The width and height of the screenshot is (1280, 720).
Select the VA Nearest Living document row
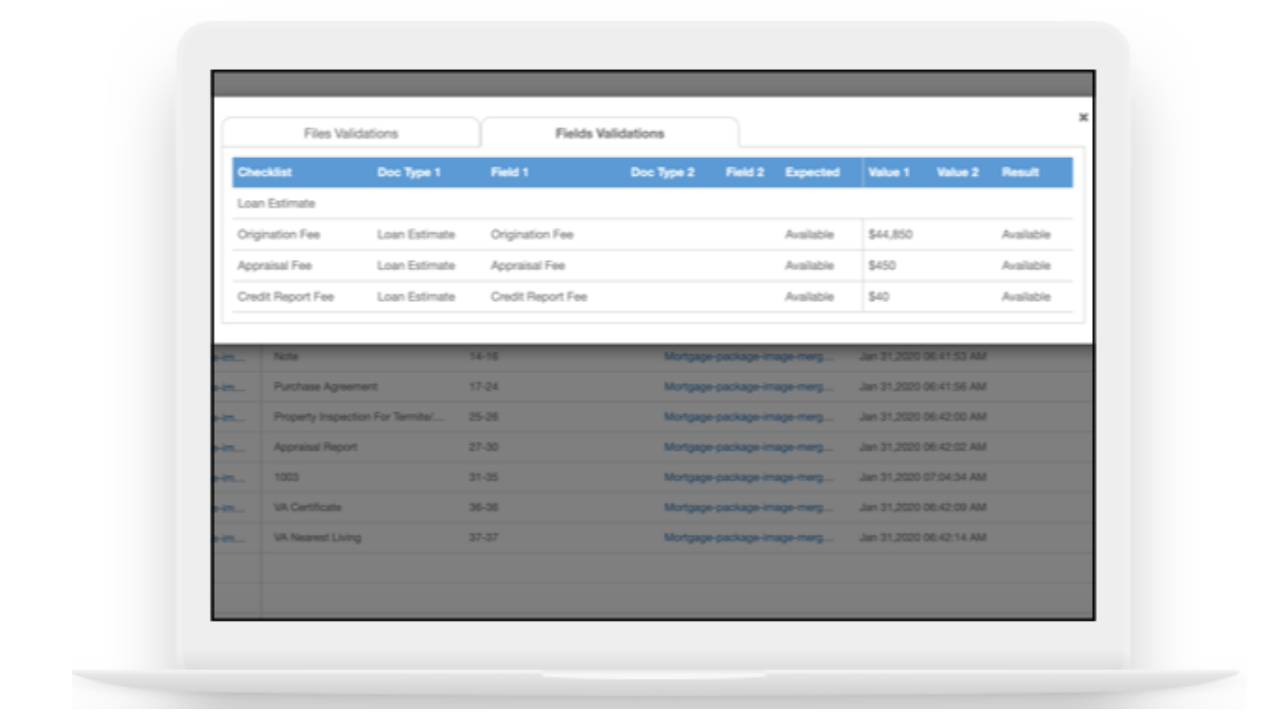coord(653,538)
